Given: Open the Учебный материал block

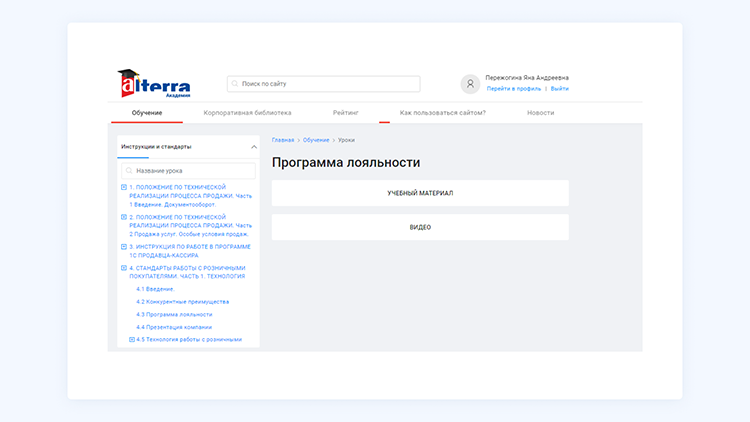Looking at the screenshot, I should pos(420,193).
